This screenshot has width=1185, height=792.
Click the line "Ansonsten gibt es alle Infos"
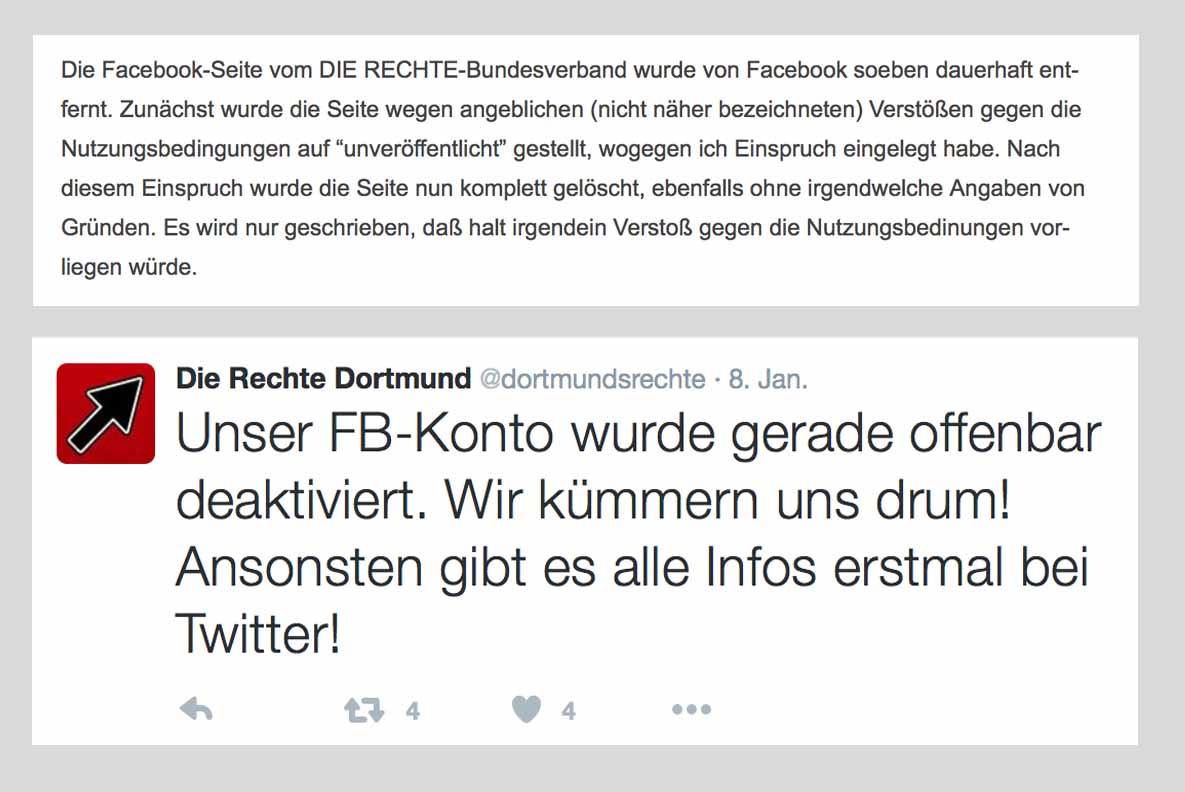coord(497,567)
